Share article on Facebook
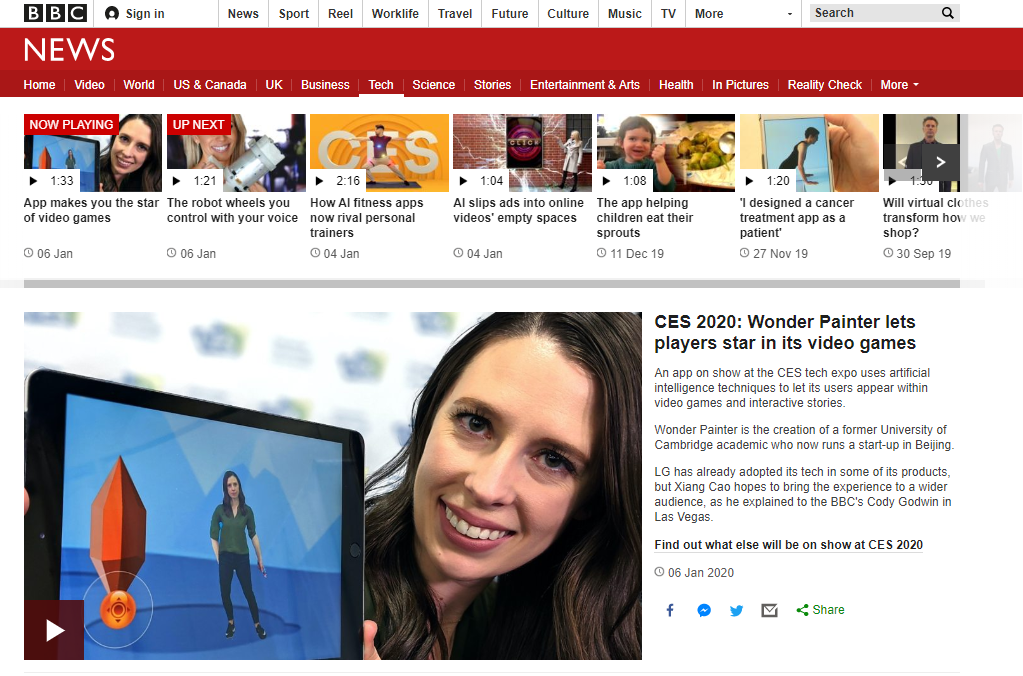1023x676 pixels. click(670, 610)
